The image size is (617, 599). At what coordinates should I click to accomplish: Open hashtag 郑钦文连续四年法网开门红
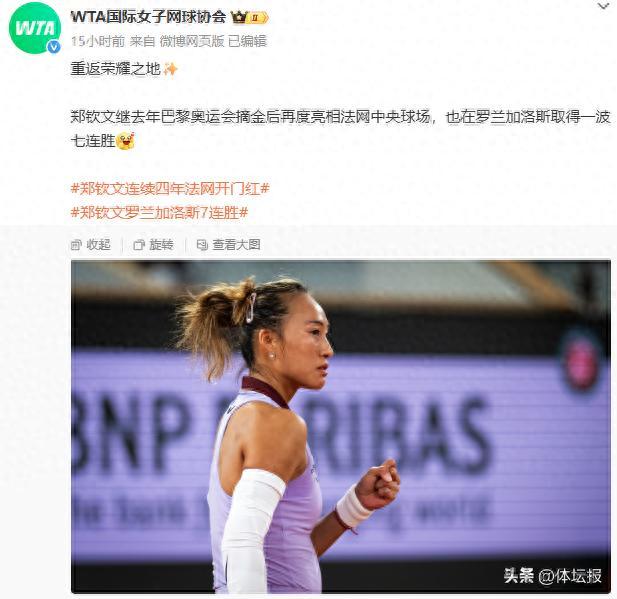point(170,189)
